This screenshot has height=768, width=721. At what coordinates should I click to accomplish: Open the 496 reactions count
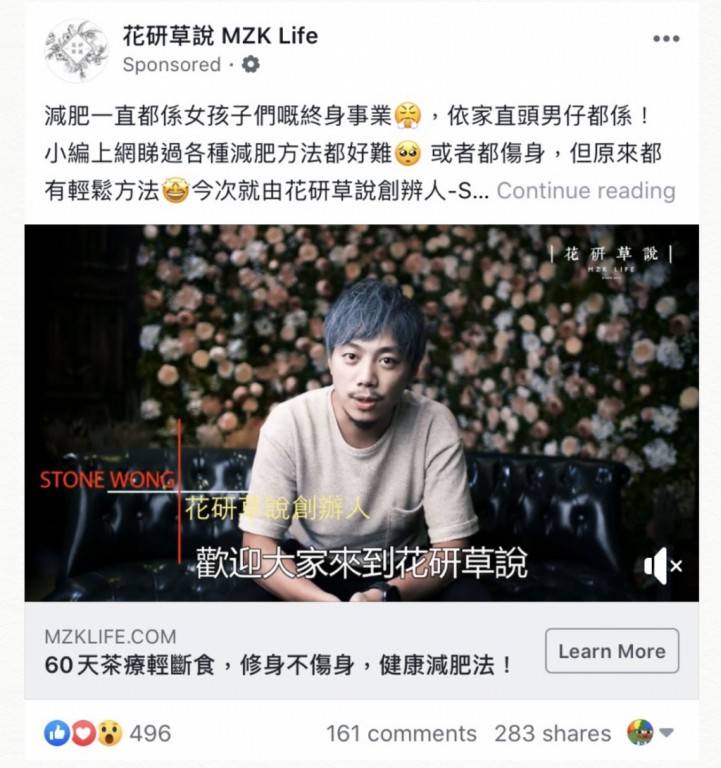[x=150, y=733]
